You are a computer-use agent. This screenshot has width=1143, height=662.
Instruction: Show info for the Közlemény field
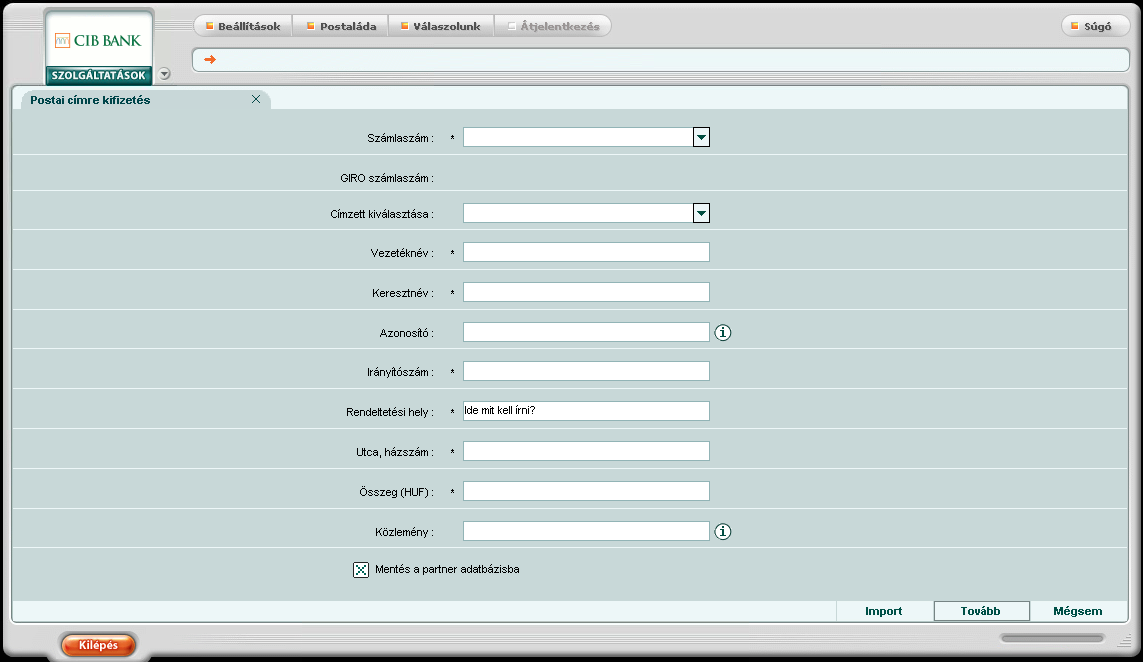pyautogui.click(x=722, y=531)
